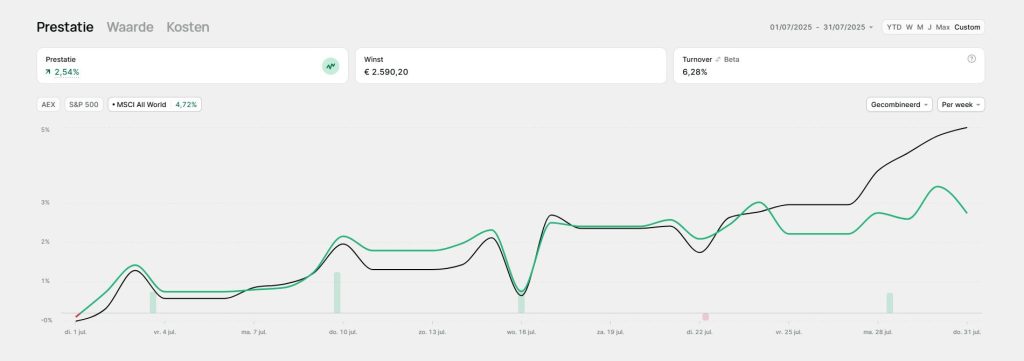Select the Max period button

[x=942, y=27]
